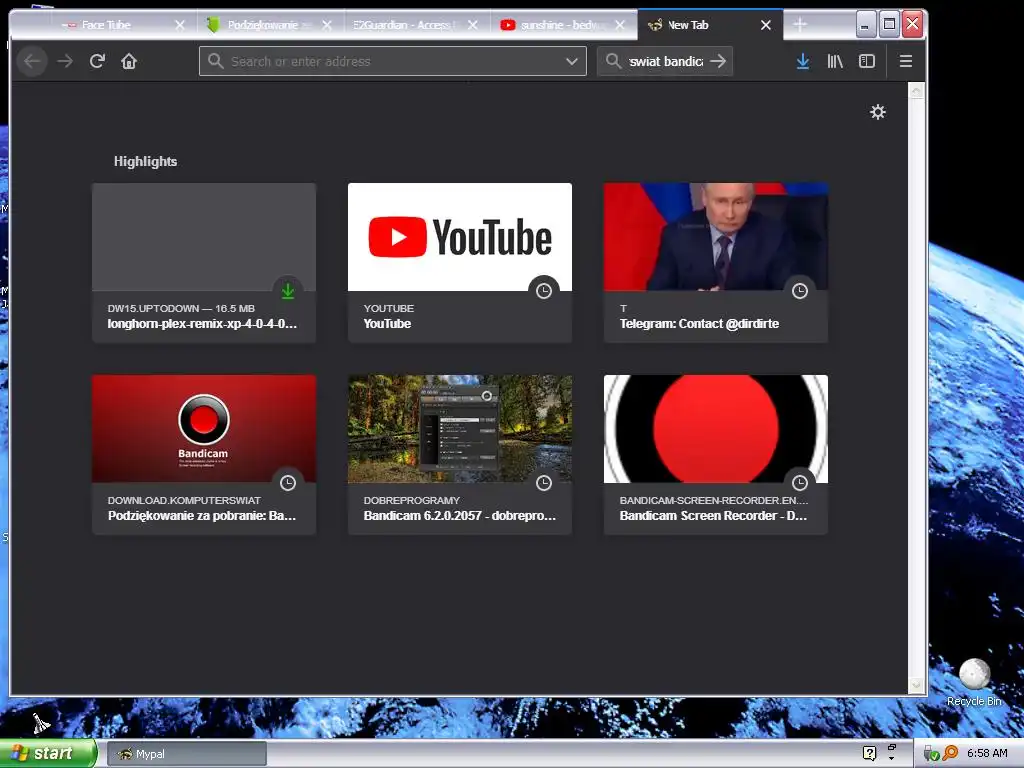Image resolution: width=1024 pixels, height=768 pixels.
Task: Click the scrollbar down arrow
Action: [x=916, y=685]
